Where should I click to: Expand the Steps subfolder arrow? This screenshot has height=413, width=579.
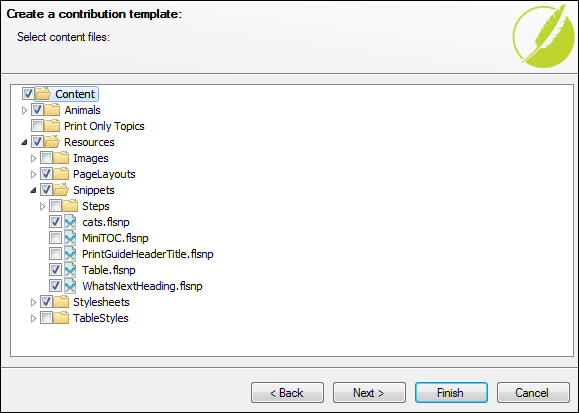coord(42,206)
